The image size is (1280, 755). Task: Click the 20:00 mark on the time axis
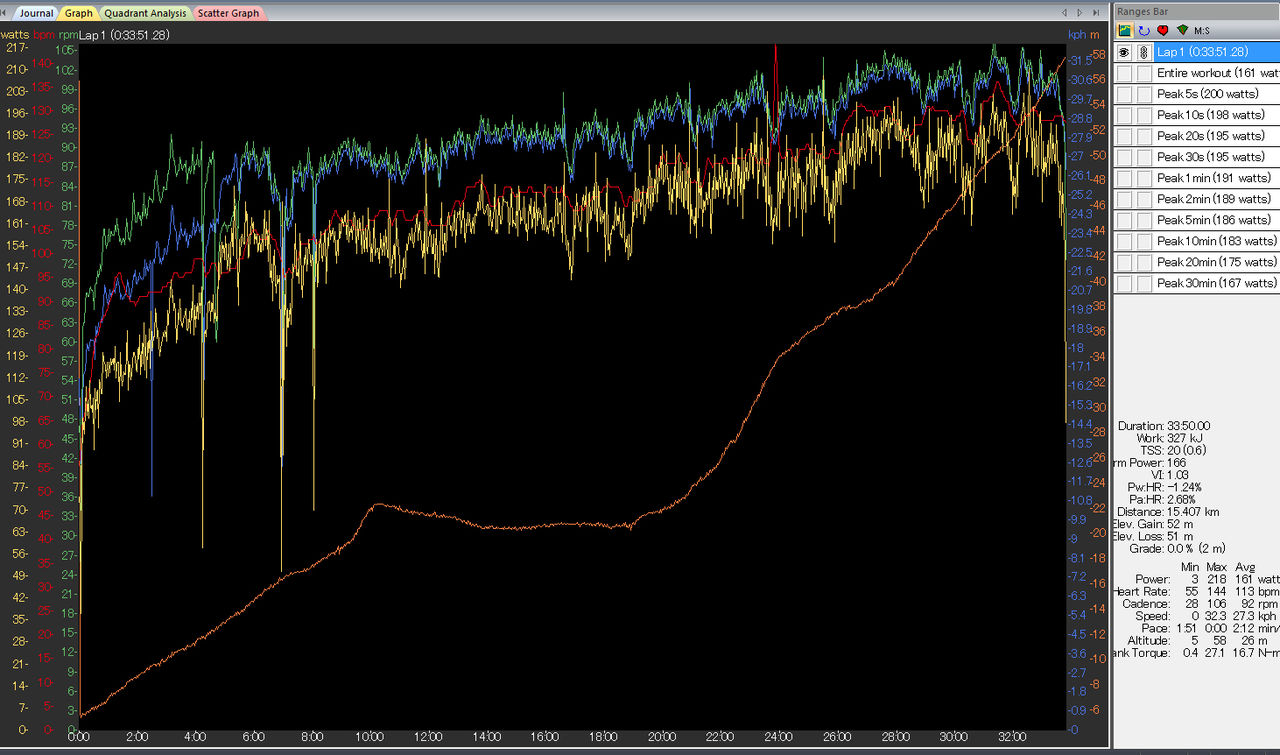[x=662, y=737]
